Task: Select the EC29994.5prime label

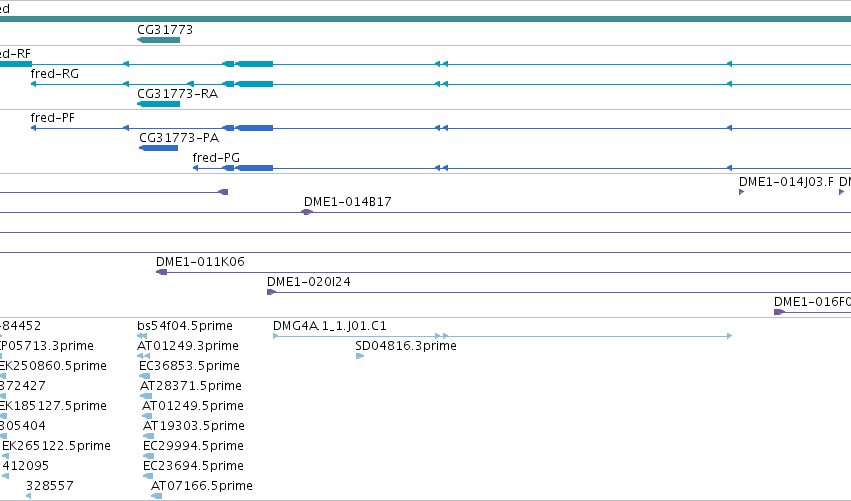Action: click(x=193, y=446)
